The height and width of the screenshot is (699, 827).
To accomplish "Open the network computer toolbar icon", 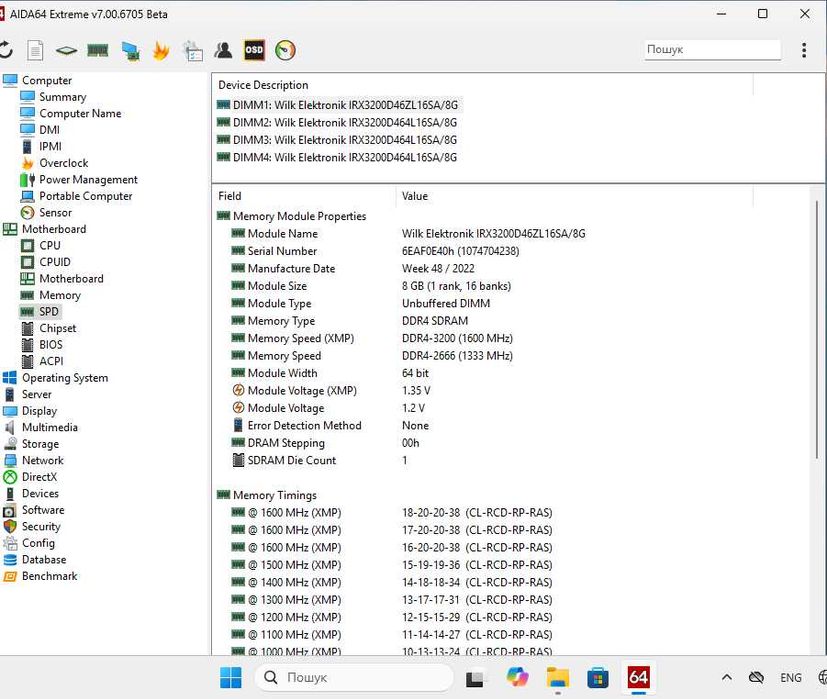I will click(130, 51).
